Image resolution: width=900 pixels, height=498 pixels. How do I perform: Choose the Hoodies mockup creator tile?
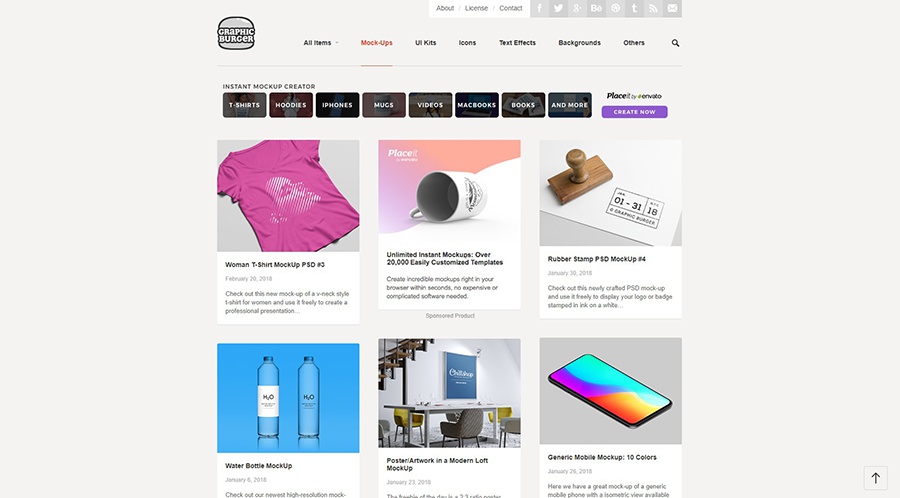pos(291,105)
